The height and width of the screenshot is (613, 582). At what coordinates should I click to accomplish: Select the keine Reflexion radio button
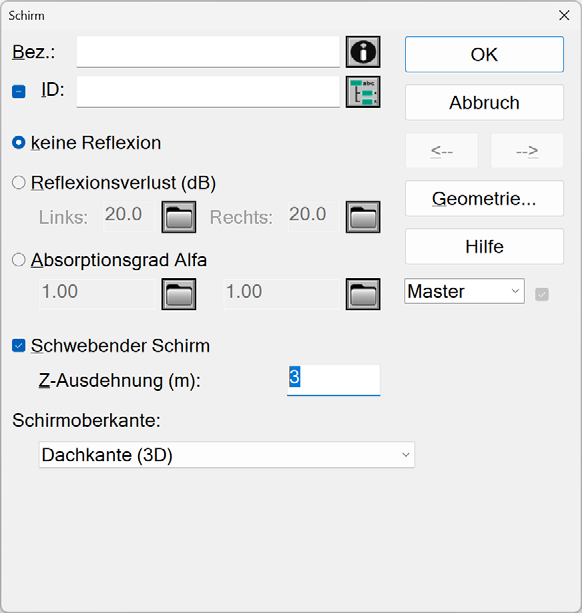pos(19,143)
